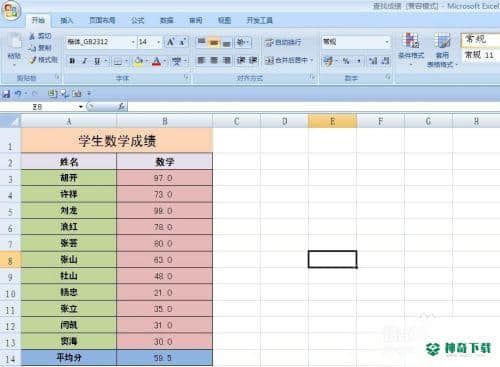Click the 自动换行 wrap text button
500x367 pixels.
[x=283, y=42]
